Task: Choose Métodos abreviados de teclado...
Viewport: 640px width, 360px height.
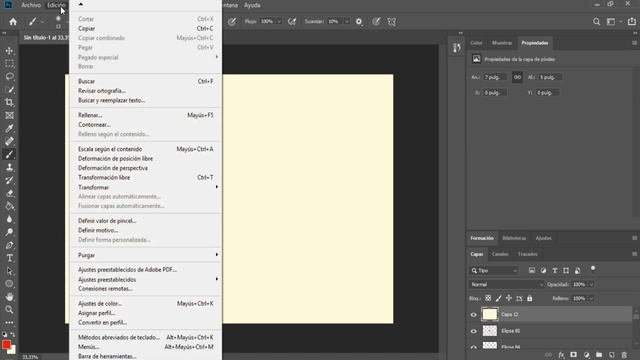Action: coord(146,337)
